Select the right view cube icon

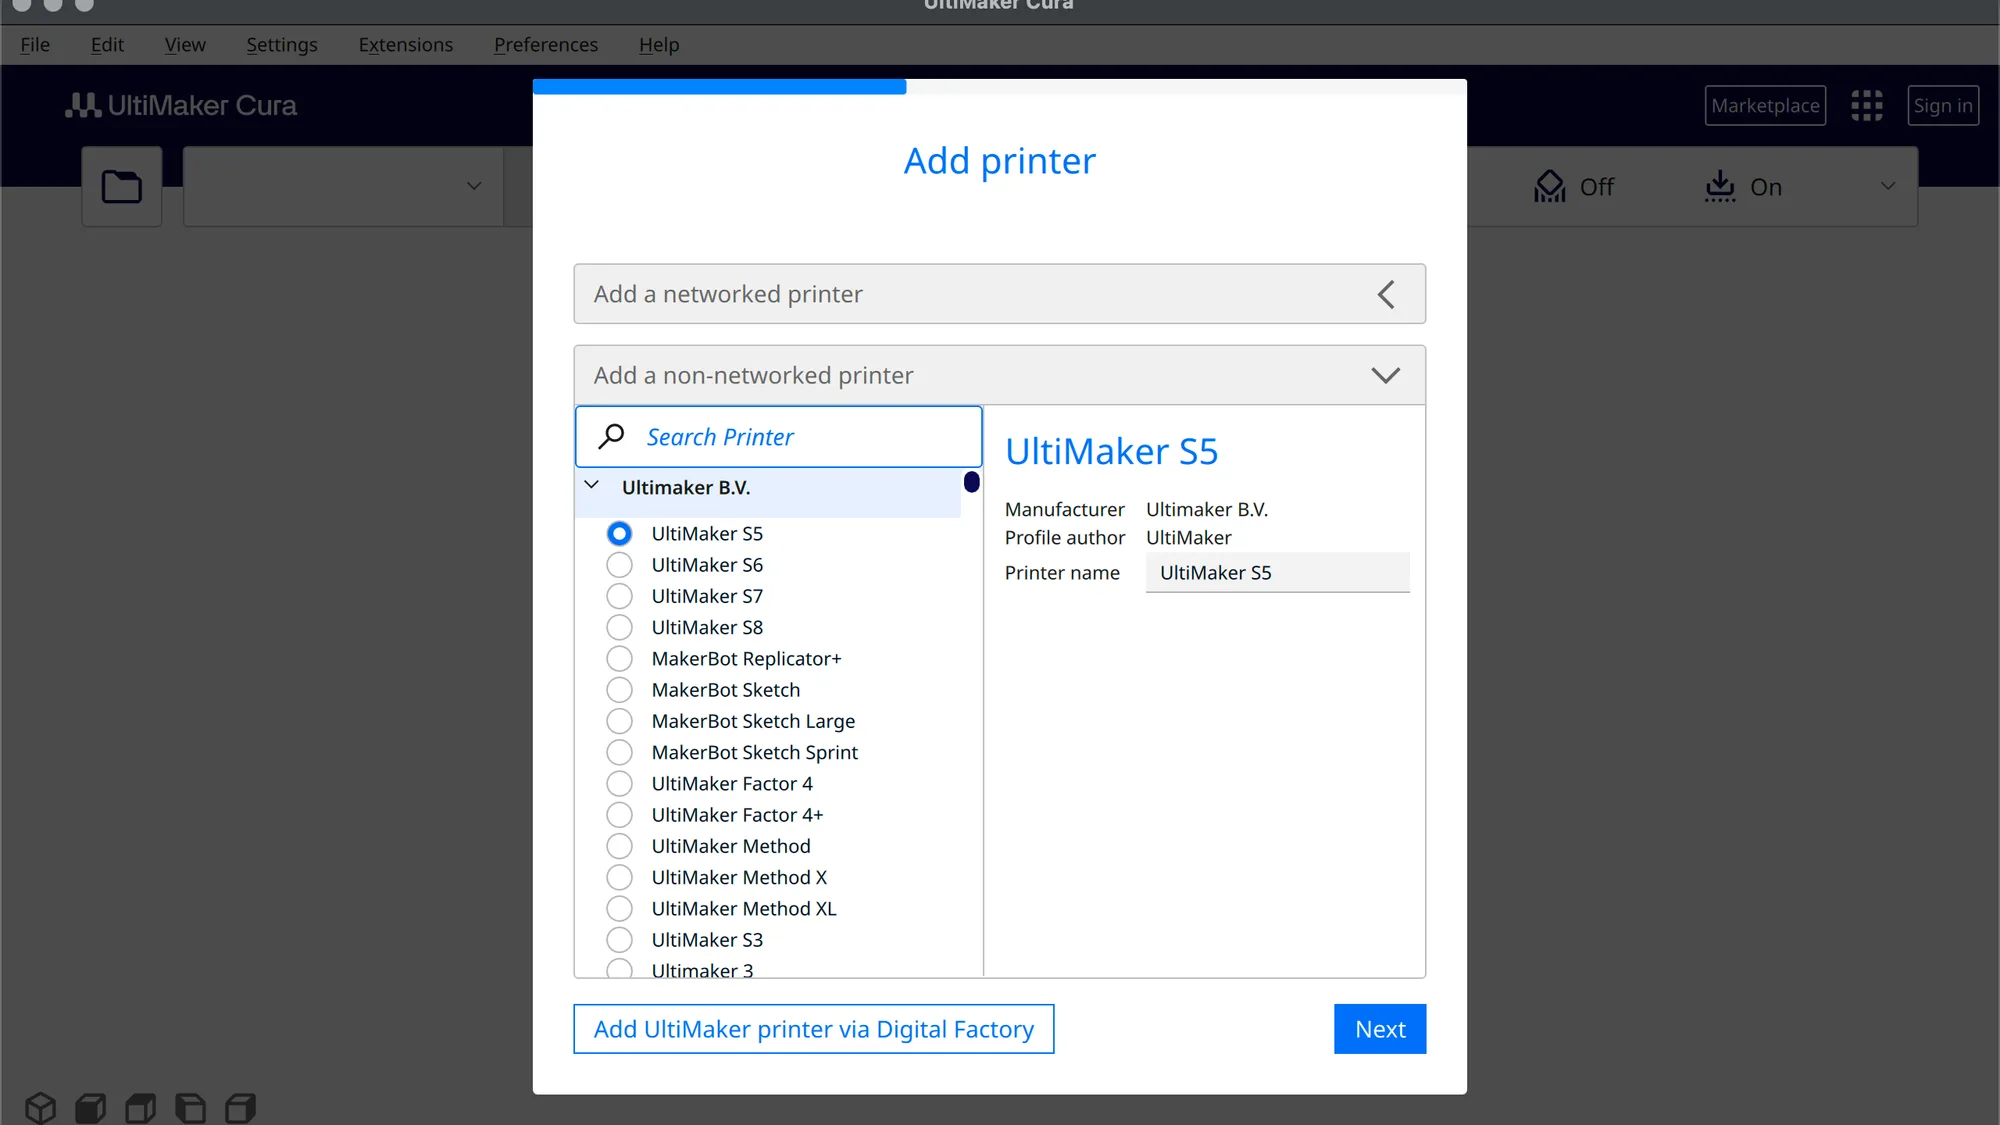[241, 1107]
